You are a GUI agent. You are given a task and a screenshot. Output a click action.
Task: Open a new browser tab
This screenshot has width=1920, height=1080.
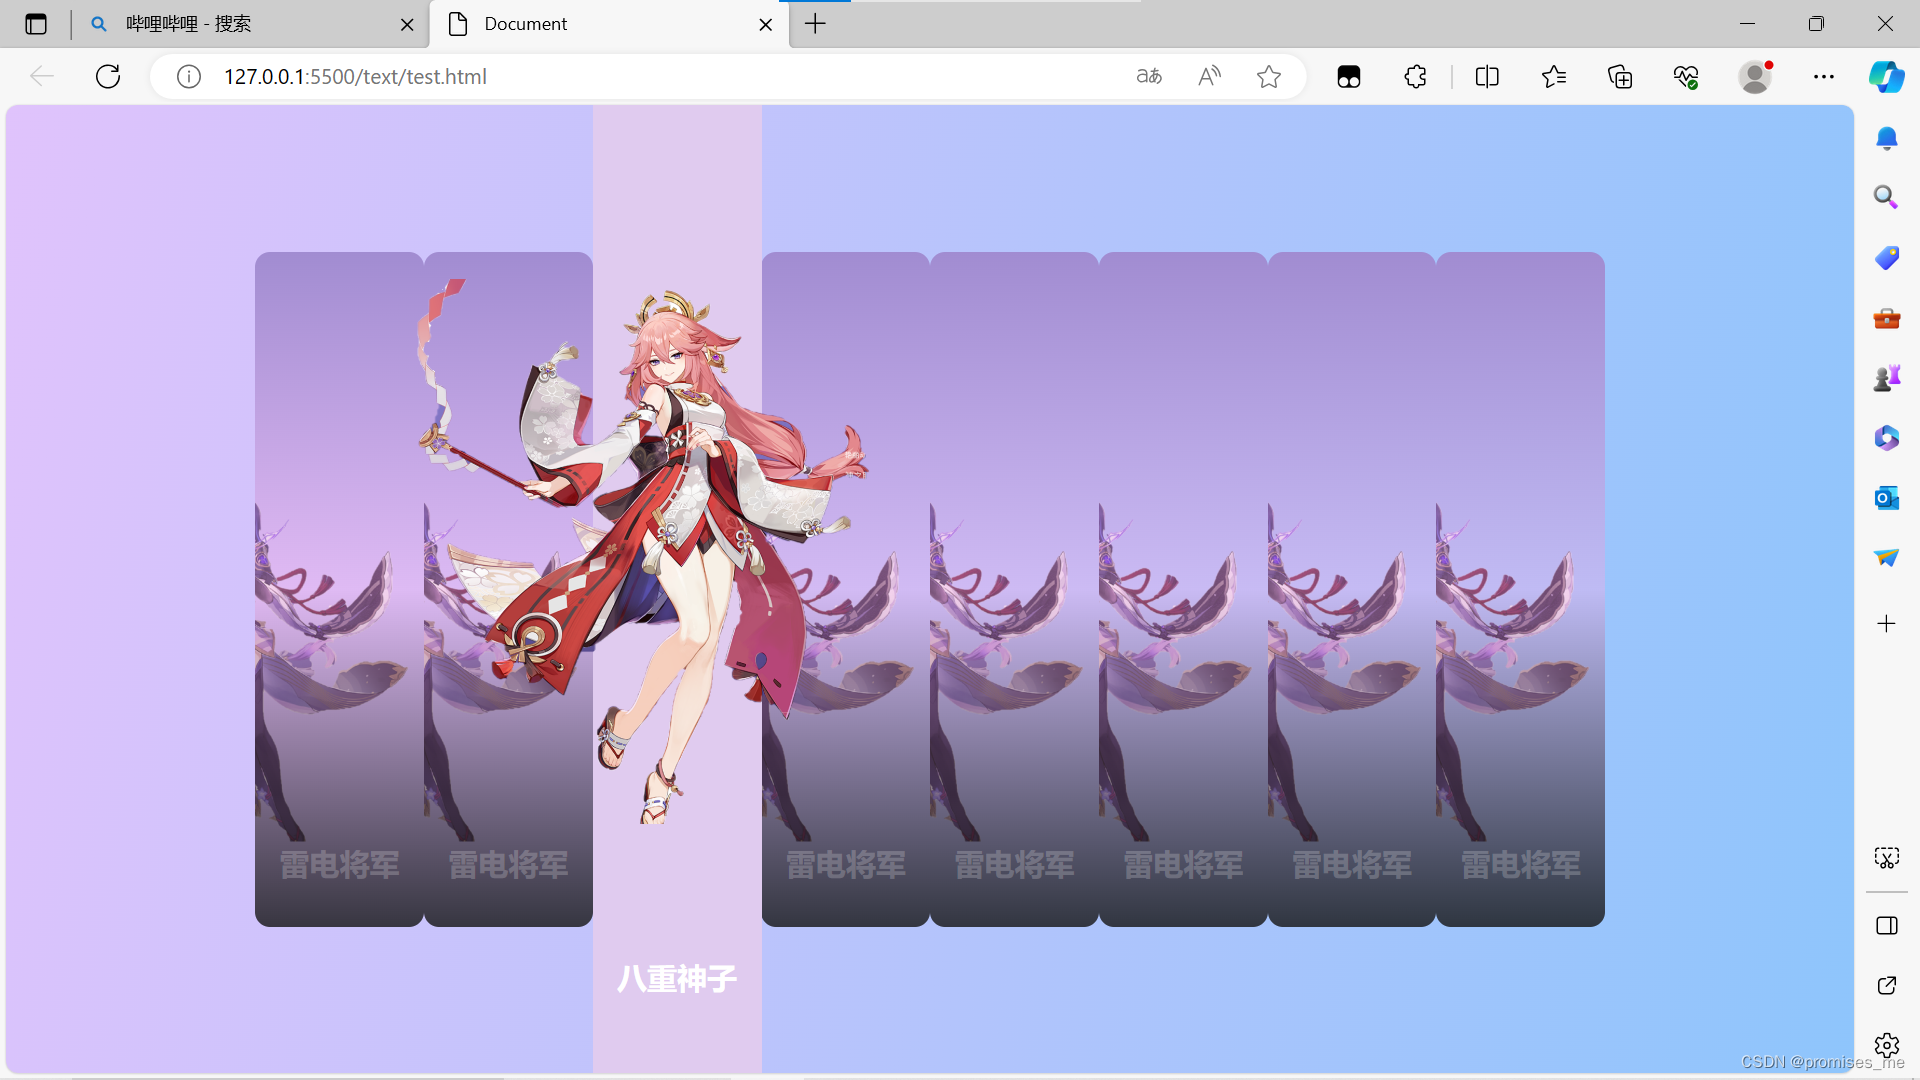tap(815, 24)
